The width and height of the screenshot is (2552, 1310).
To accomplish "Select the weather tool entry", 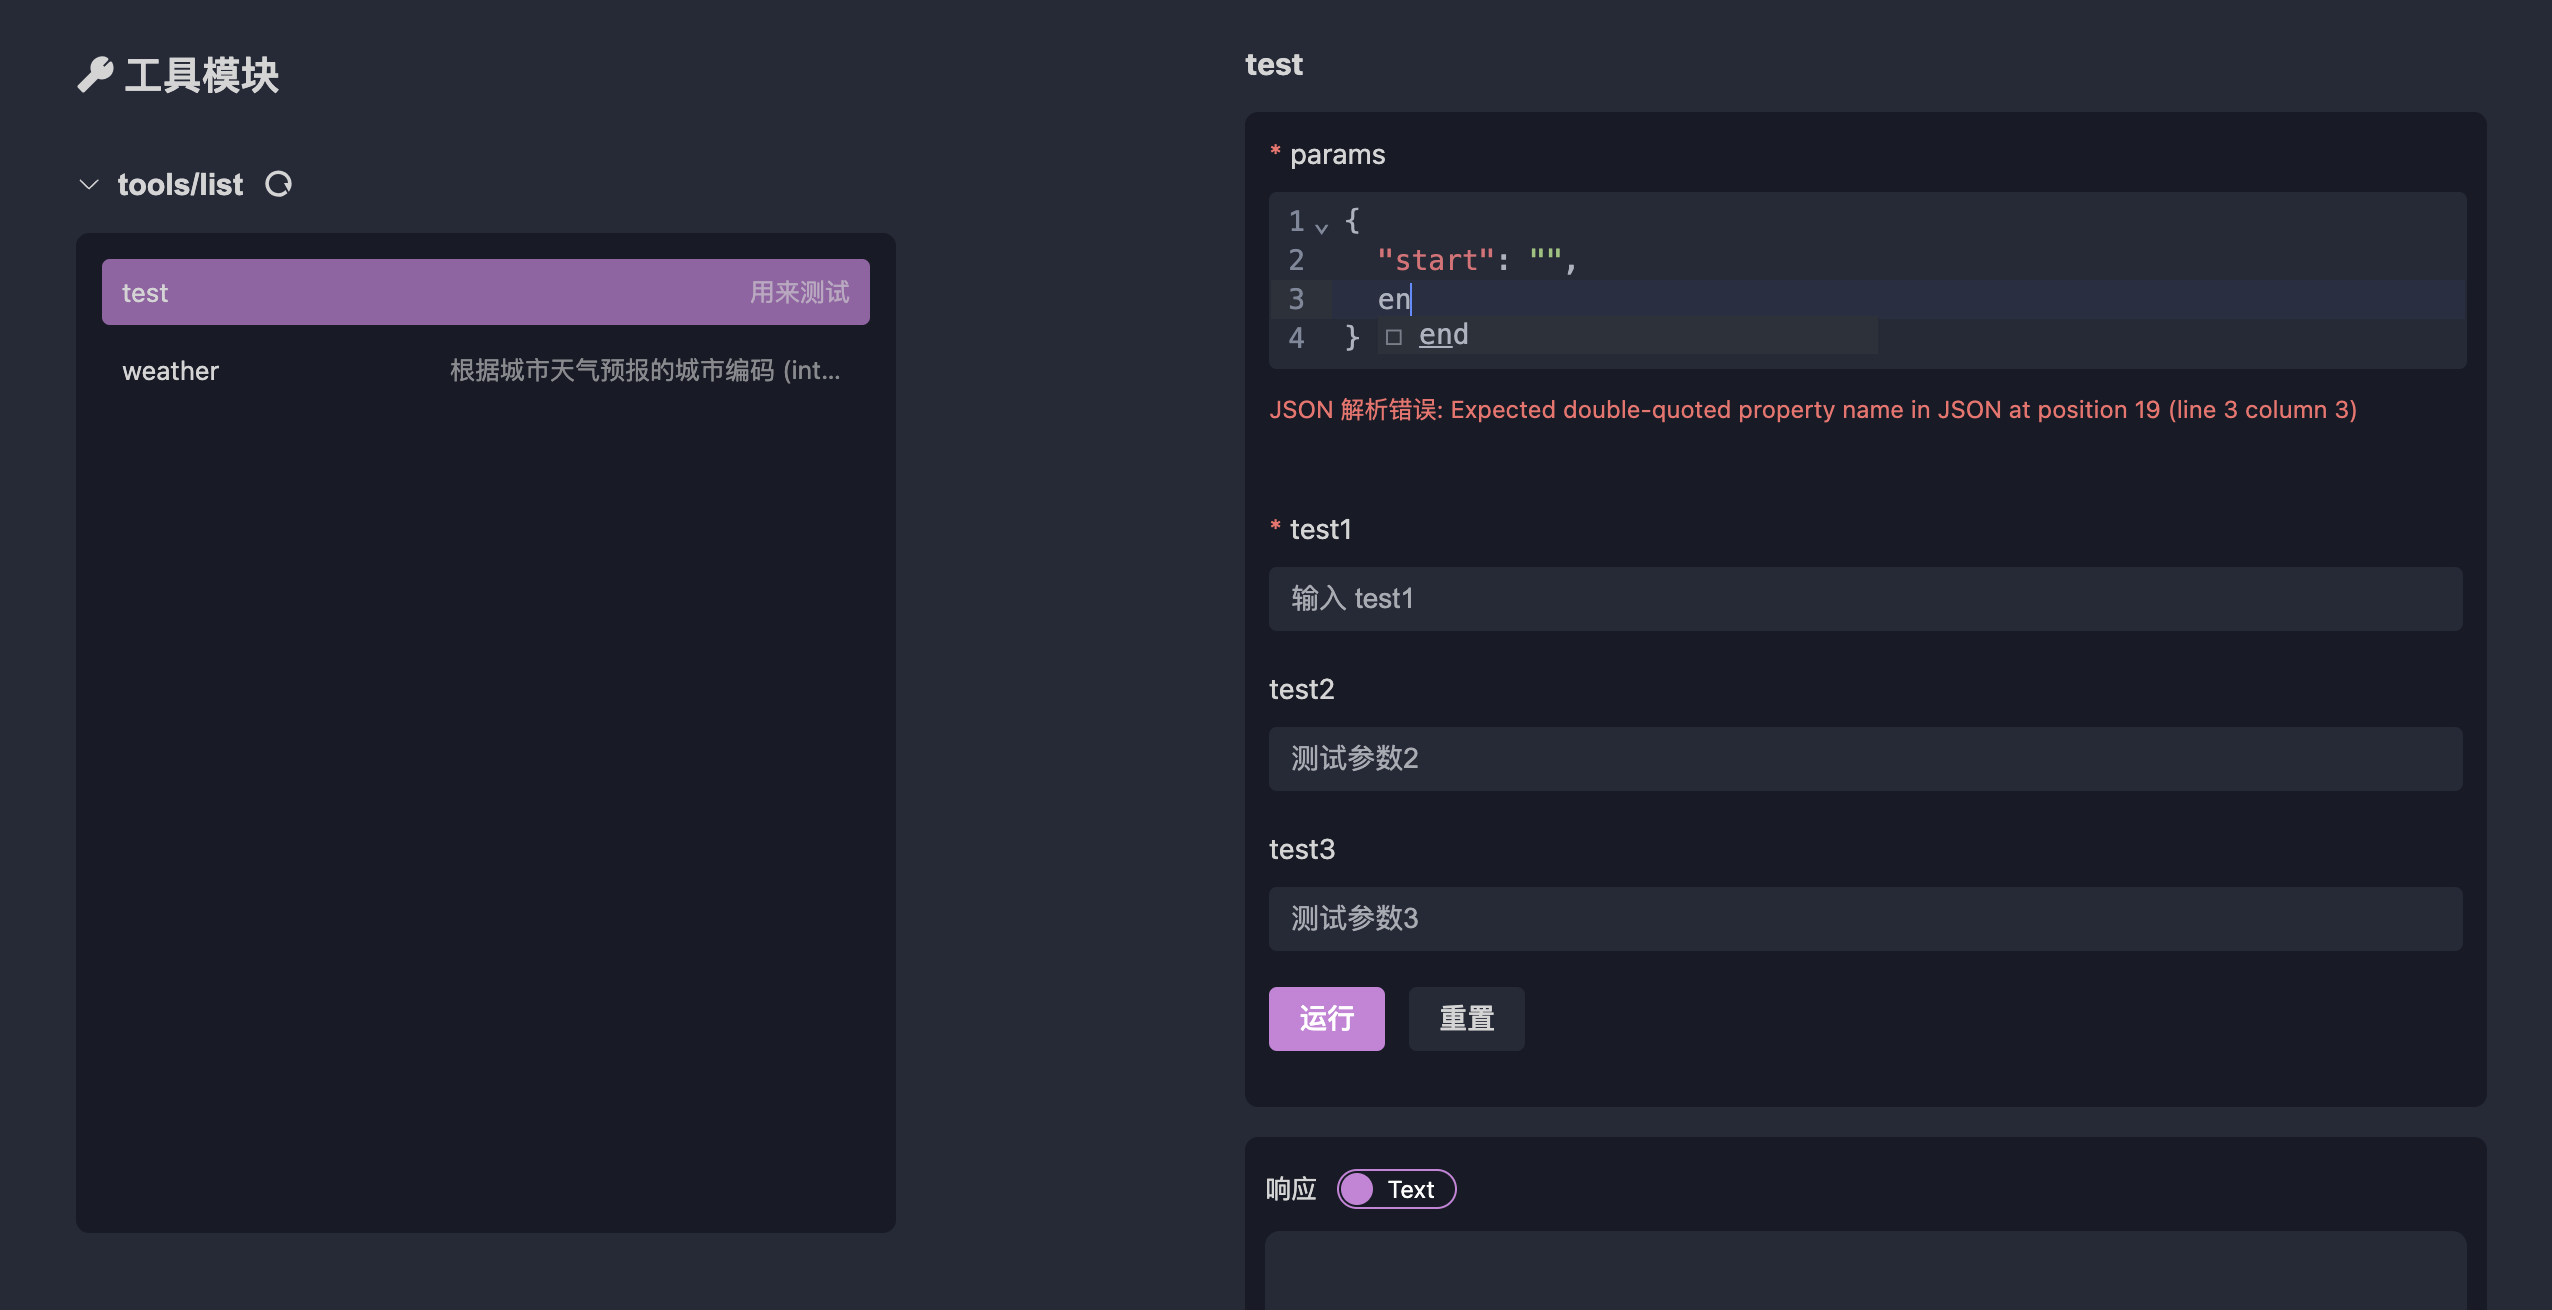I will point(485,371).
